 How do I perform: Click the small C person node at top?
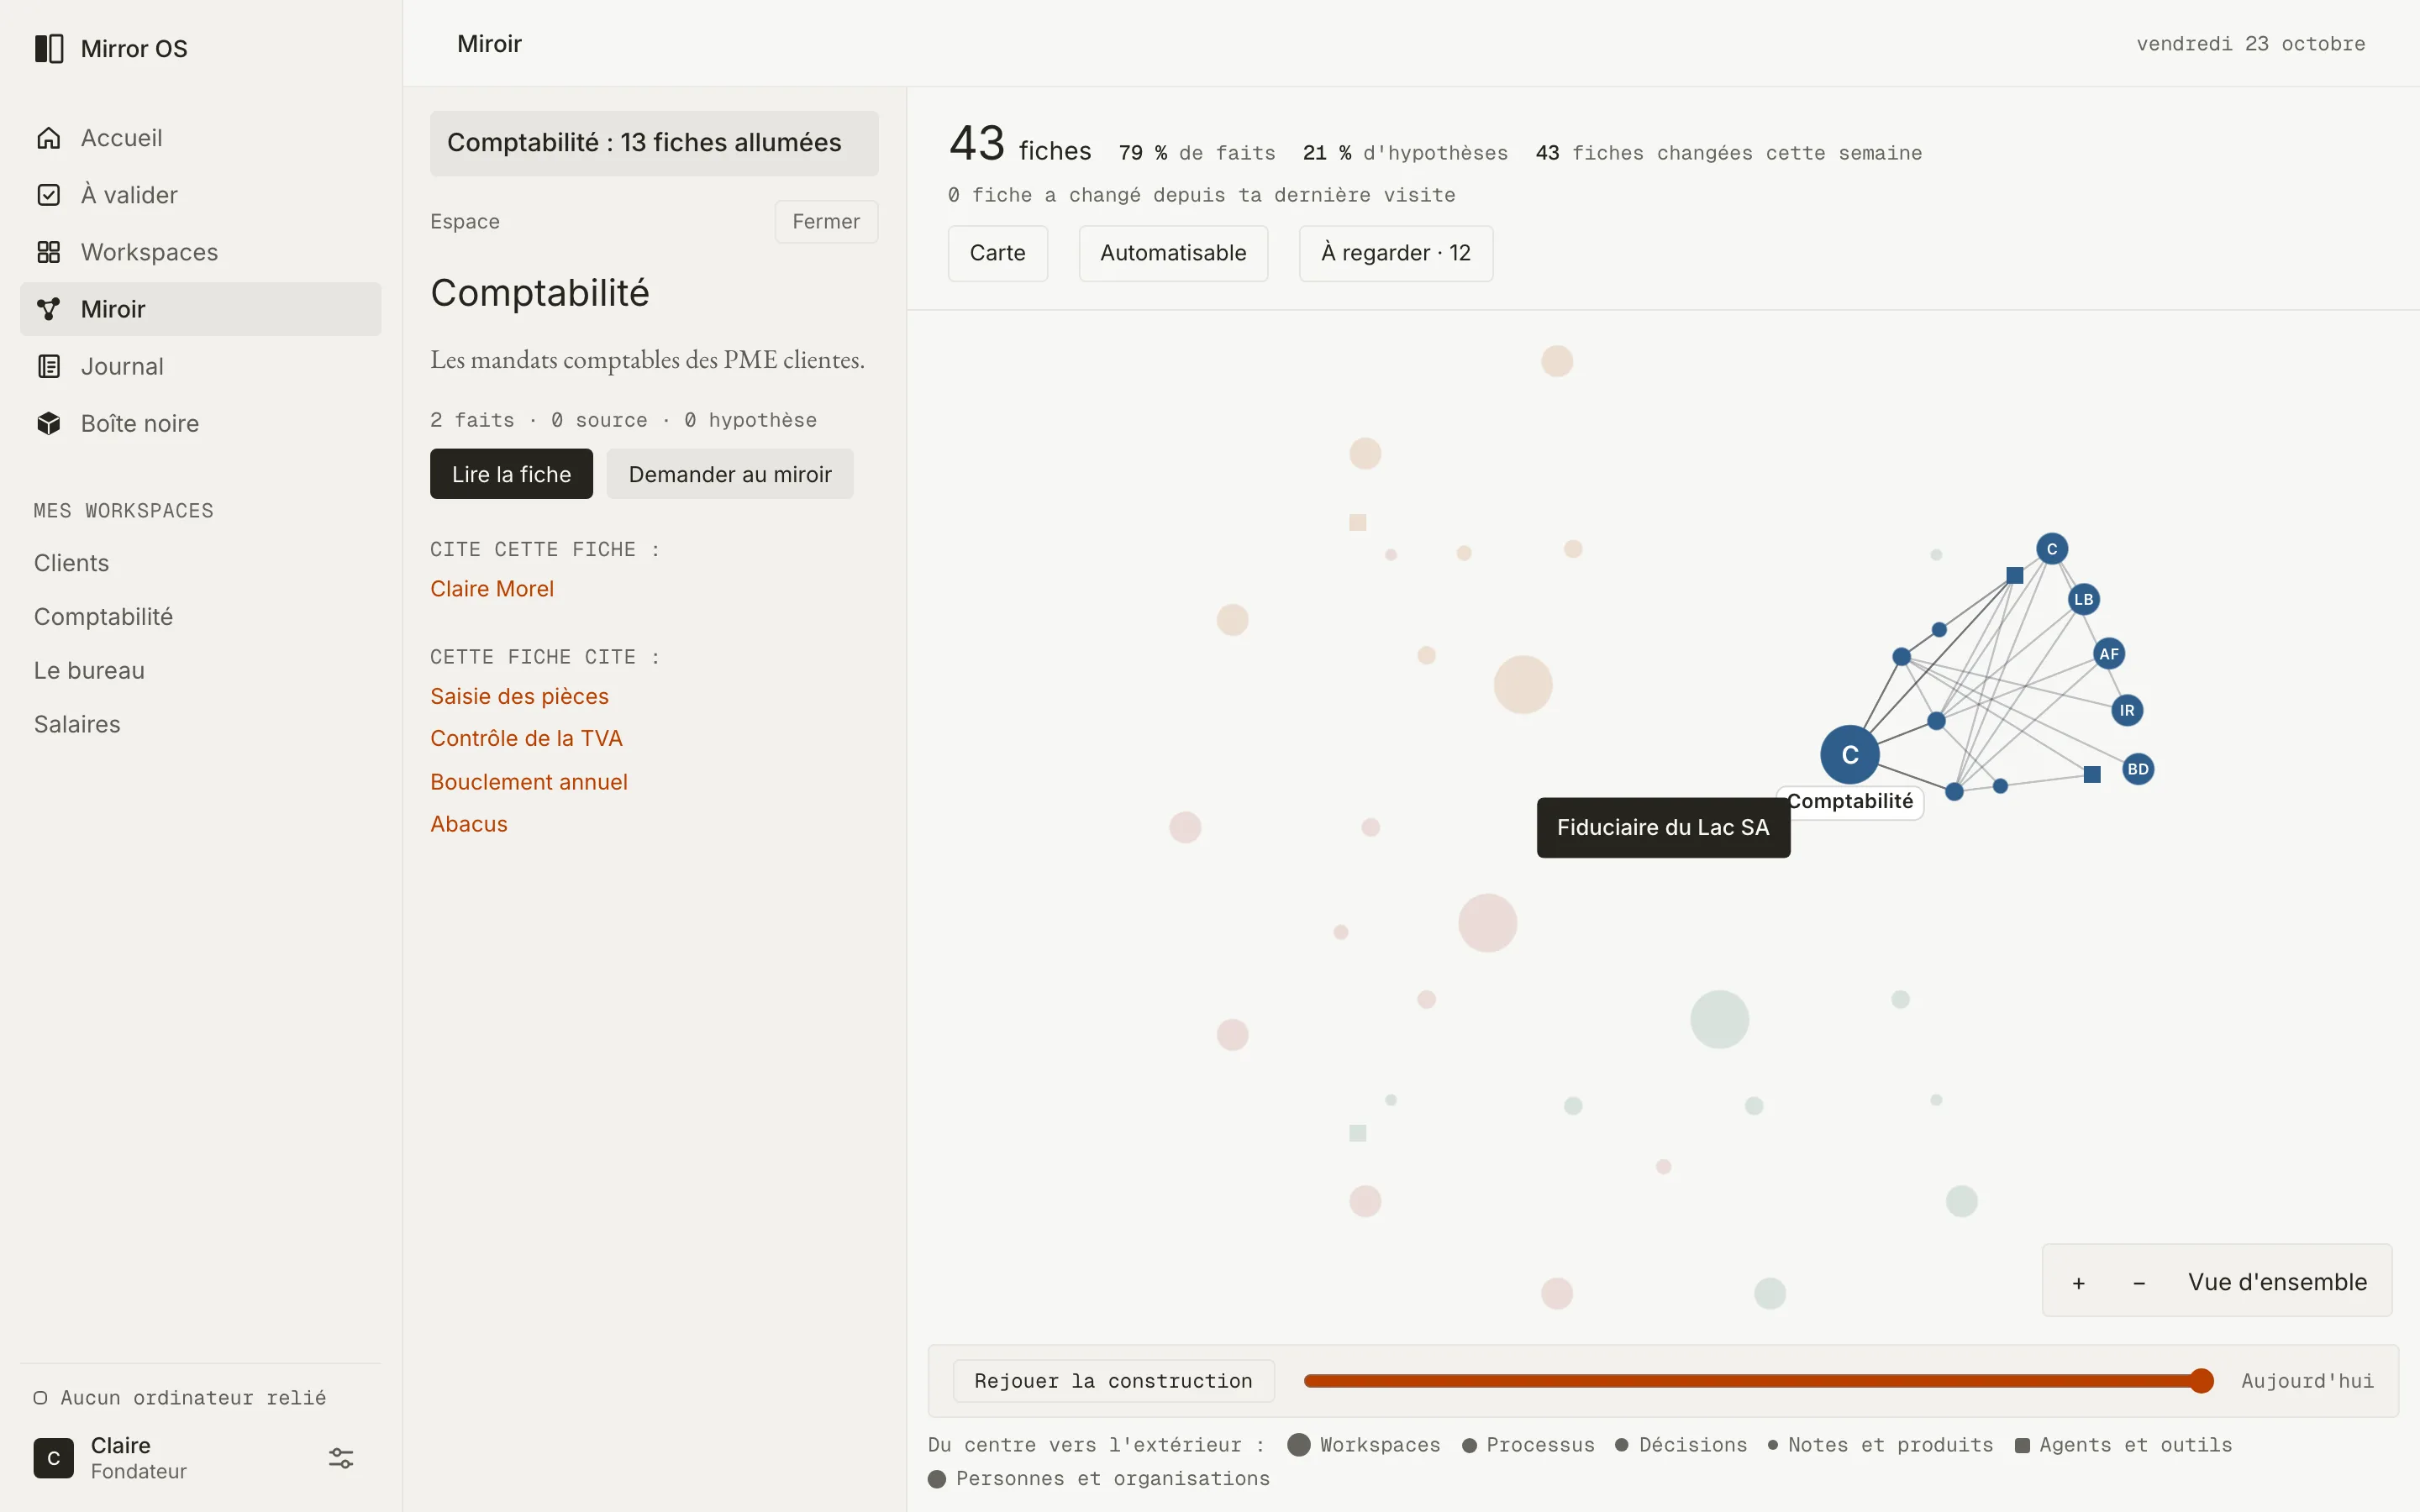tap(2052, 548)
